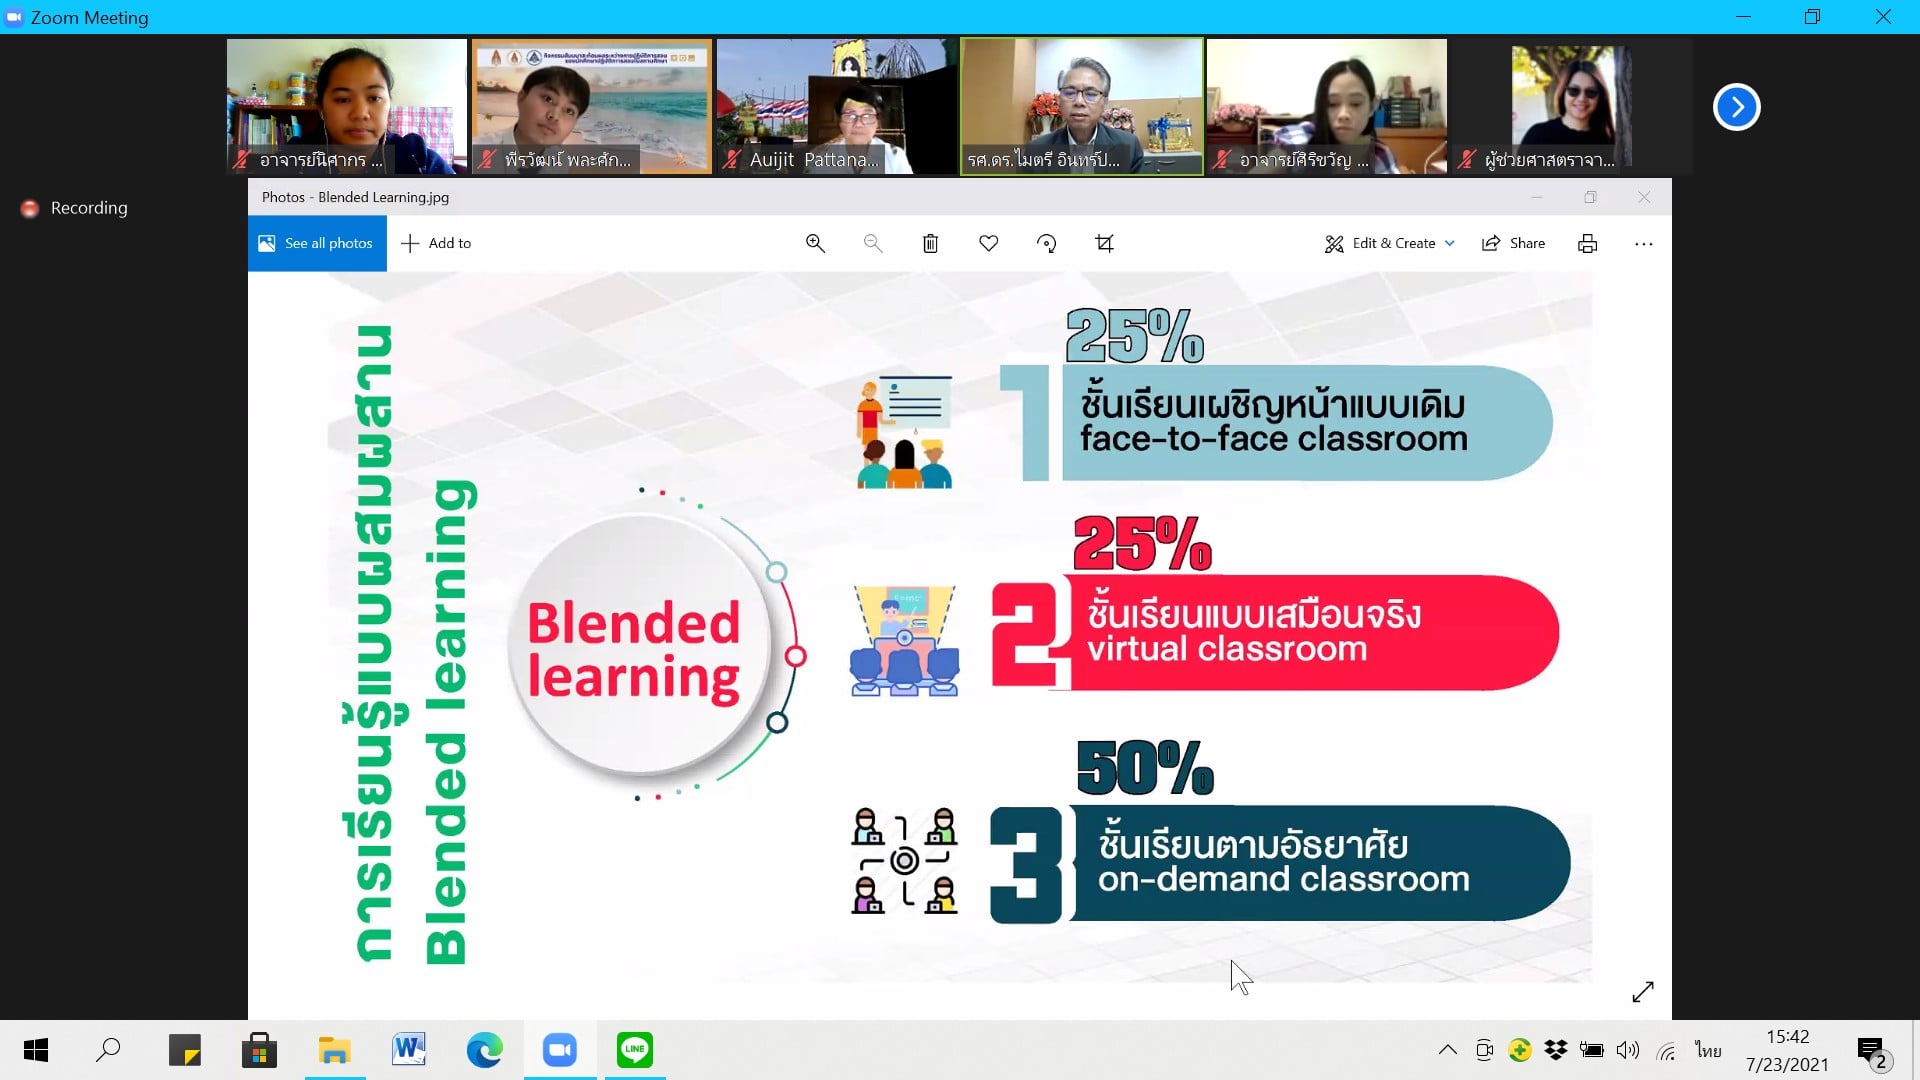This screenshot has height=1080, width=1920.
Task: Click the print icon in Photos
Action: [1587, 243]
